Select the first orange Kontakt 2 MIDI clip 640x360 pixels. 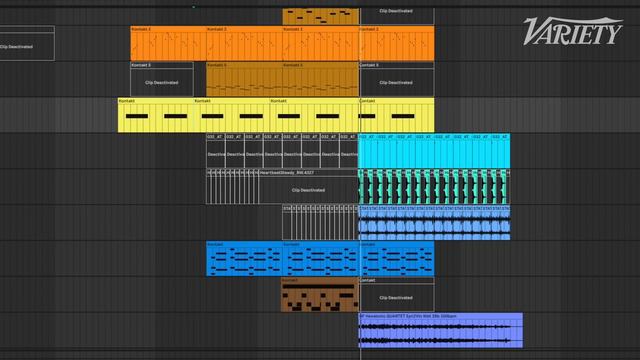coord(168,44)
